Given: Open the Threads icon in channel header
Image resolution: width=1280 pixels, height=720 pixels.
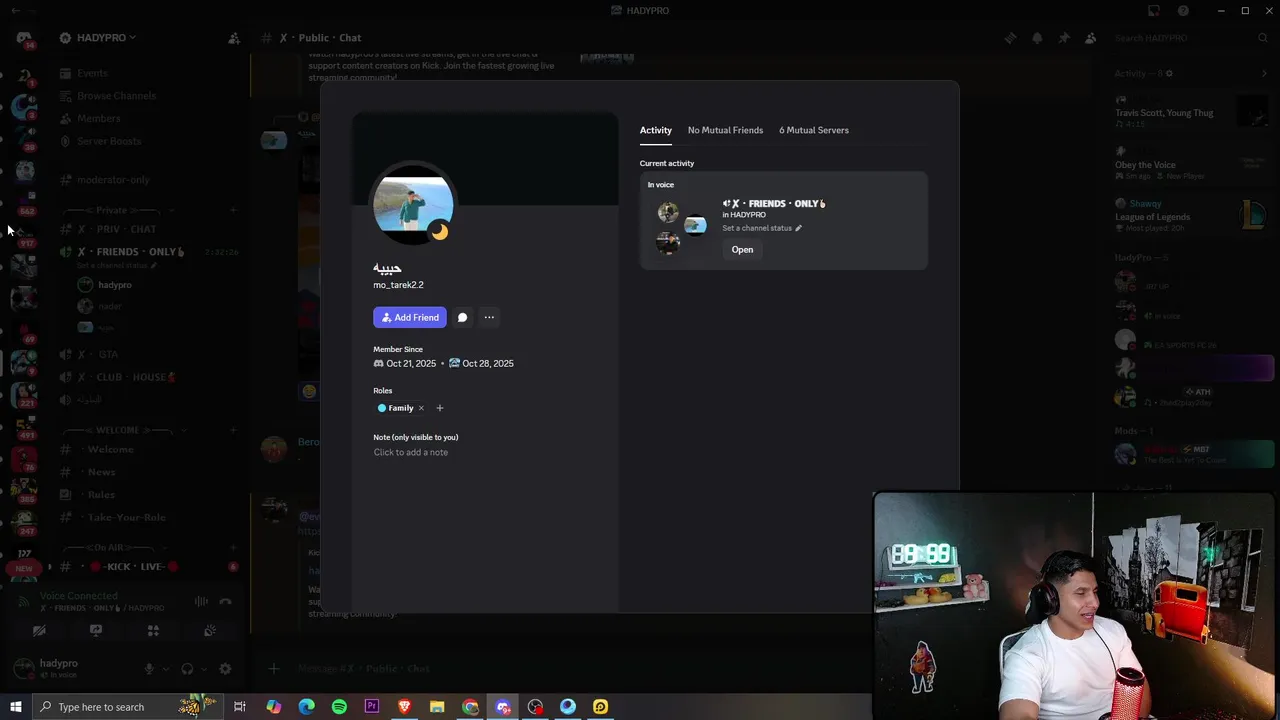Looking at the screenshot, I should (x=1010, y=38).
